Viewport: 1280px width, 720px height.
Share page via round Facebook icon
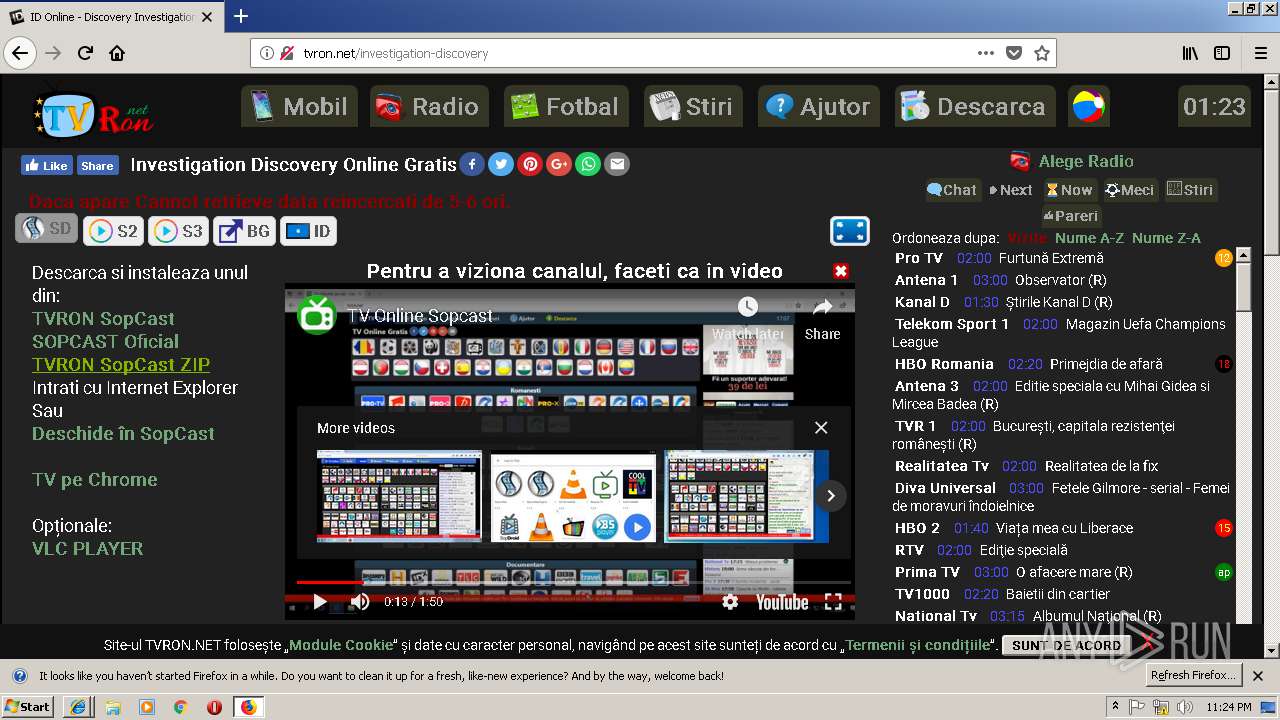[x=472, y=164]
